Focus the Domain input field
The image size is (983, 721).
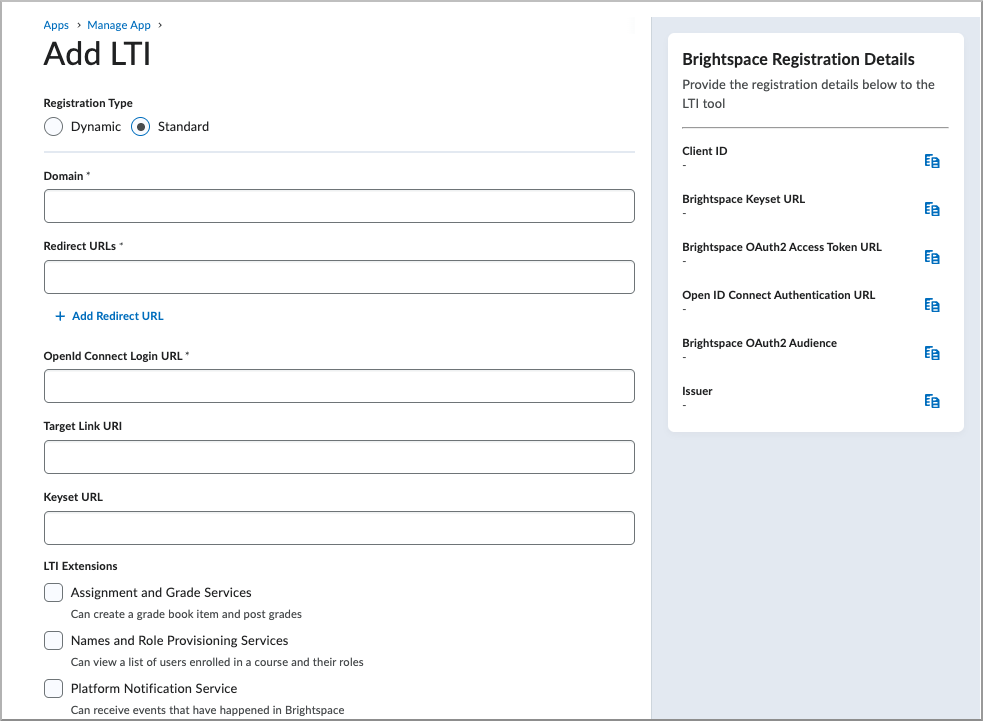[x=339, y=206]
